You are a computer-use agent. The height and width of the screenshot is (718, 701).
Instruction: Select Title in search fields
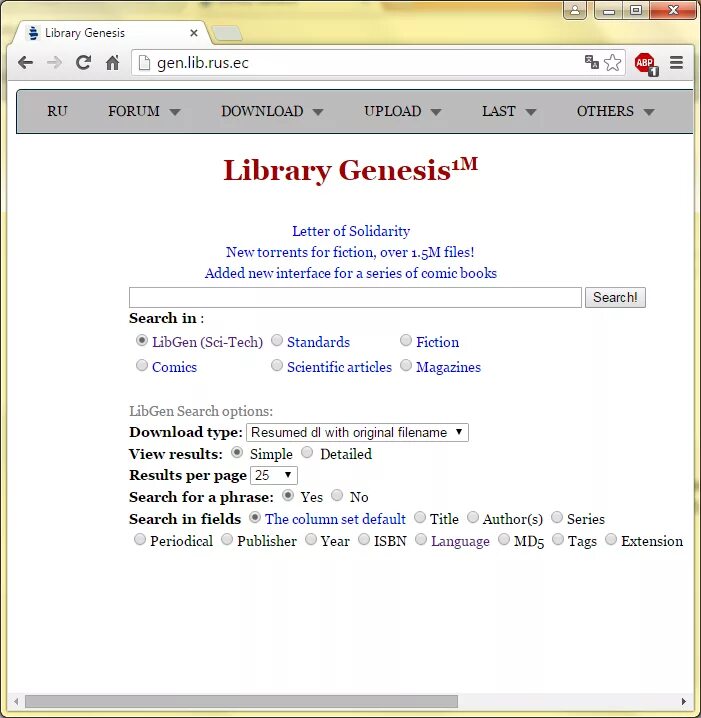(419, 517)
